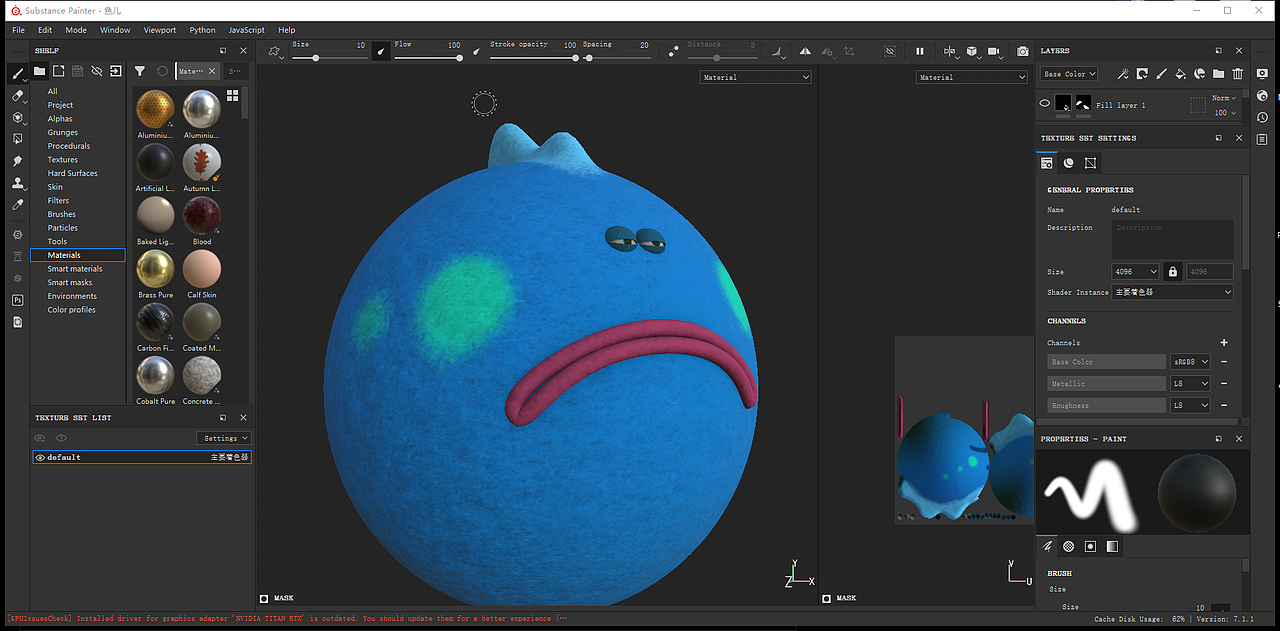Viewport: 1280px width, 631px height.
Task: Select the Material picker eyedropper tool
Action: [17, 205]
